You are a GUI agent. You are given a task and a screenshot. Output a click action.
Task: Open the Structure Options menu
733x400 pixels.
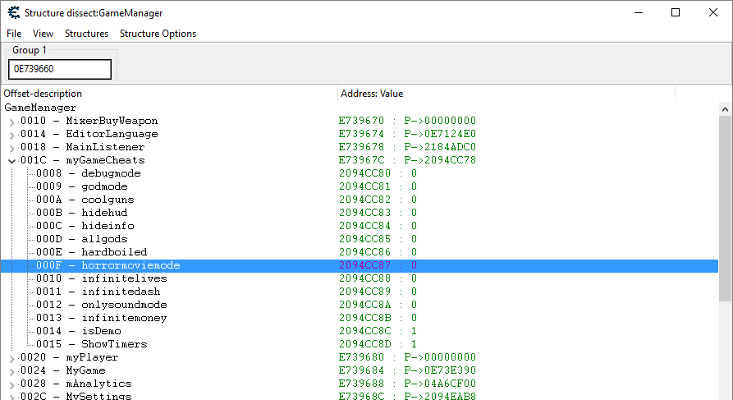click(158, 33)
